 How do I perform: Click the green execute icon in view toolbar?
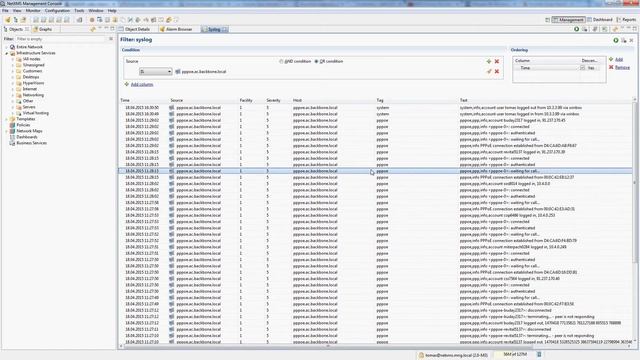(576, 29)
